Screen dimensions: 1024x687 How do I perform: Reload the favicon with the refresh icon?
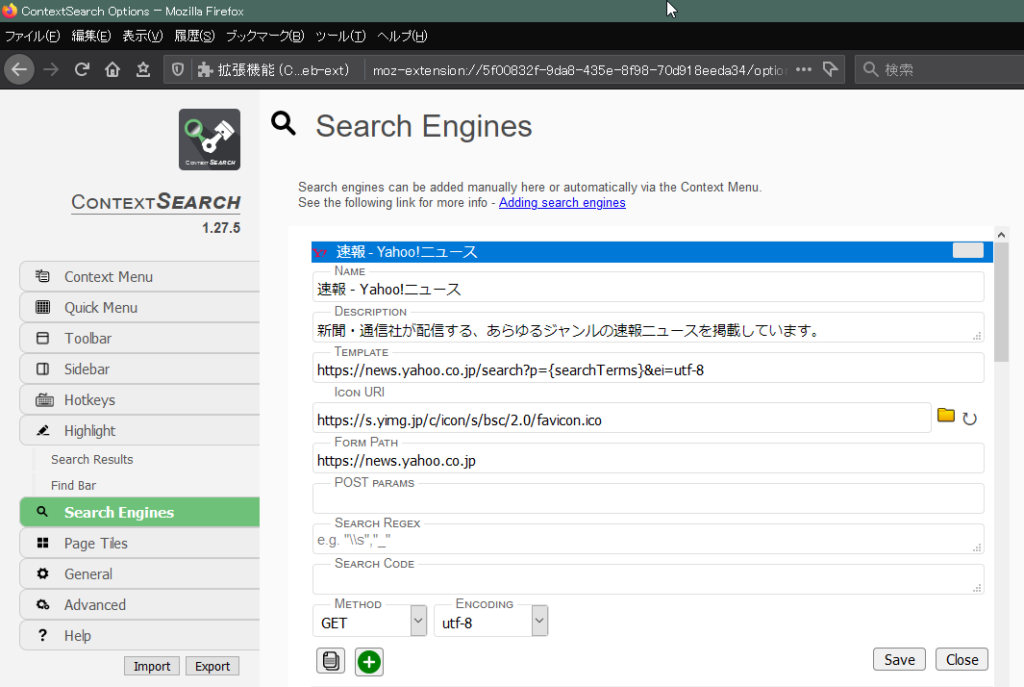point(971,417)
